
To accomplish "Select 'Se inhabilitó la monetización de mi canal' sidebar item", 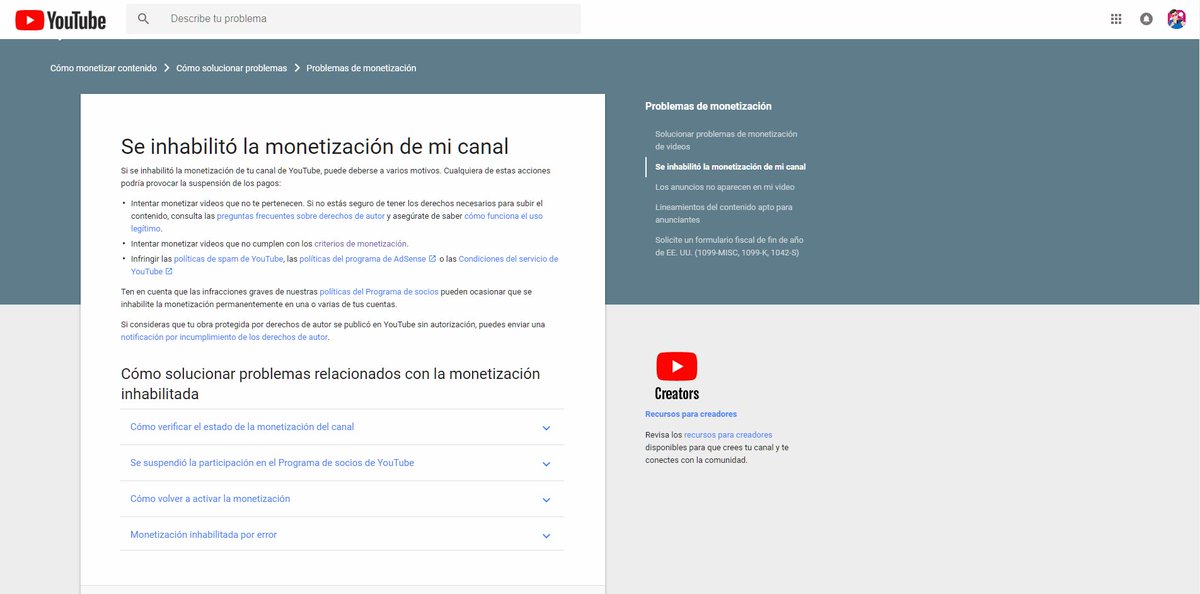I will tap(730, 167).
